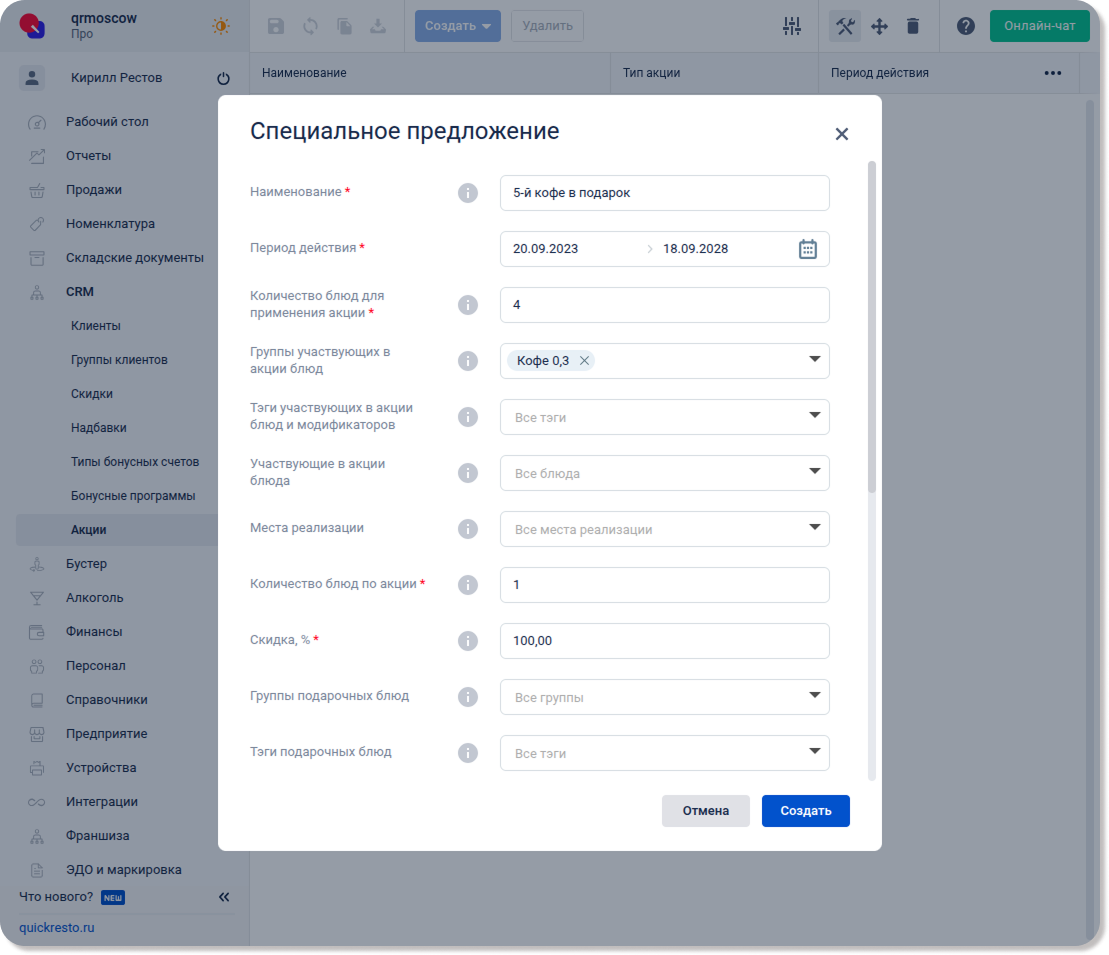1109x955 pixels.
Task: Click the Отмена button
Action: (705, 811)
